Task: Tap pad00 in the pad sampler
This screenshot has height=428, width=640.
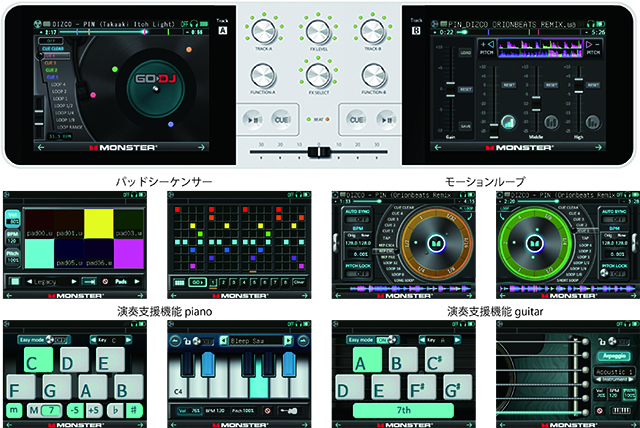Action: [39, 224]
